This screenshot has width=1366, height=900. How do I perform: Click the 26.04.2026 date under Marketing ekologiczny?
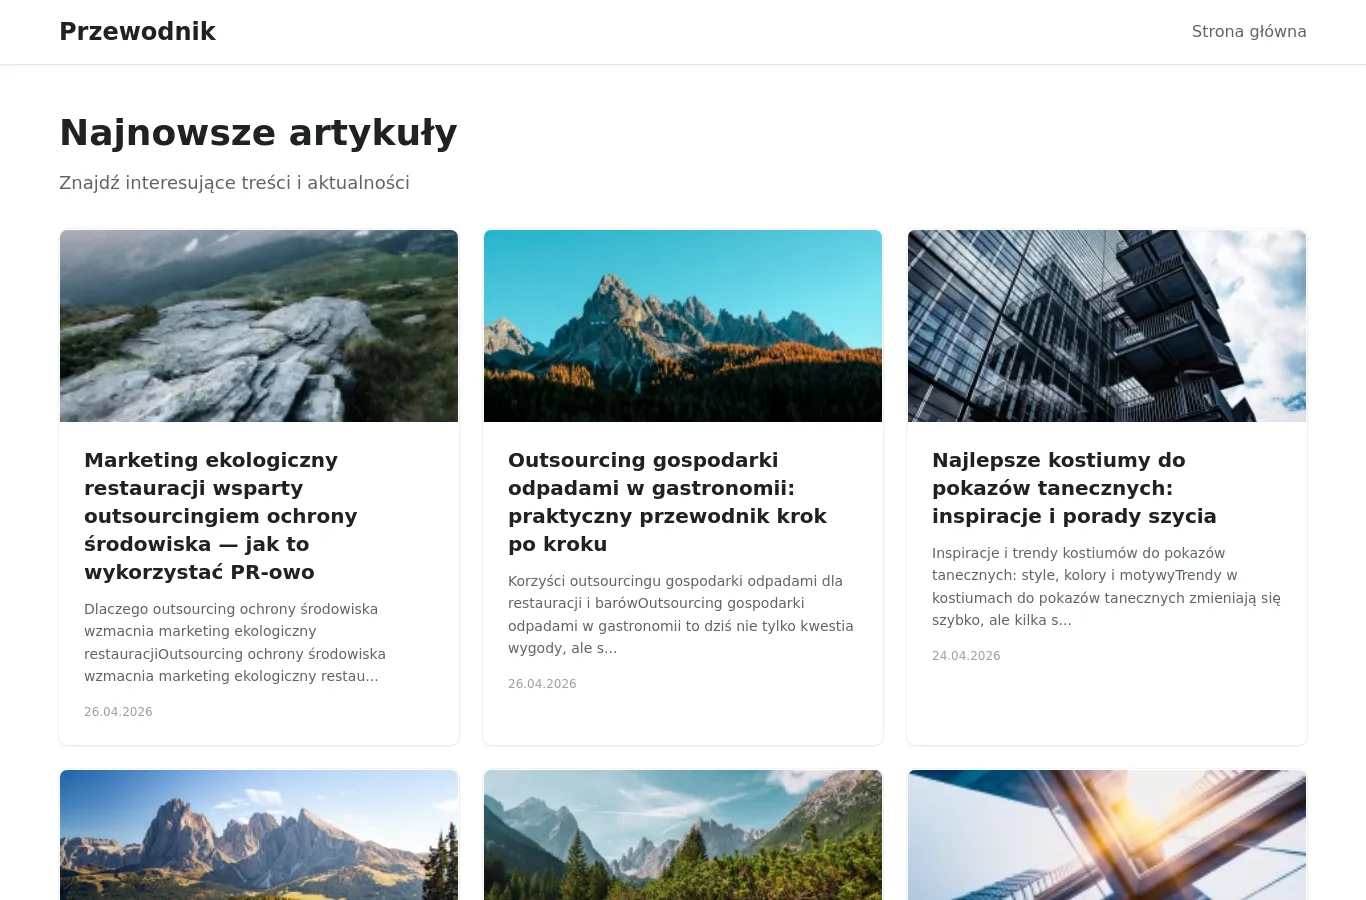click(118, 712)
